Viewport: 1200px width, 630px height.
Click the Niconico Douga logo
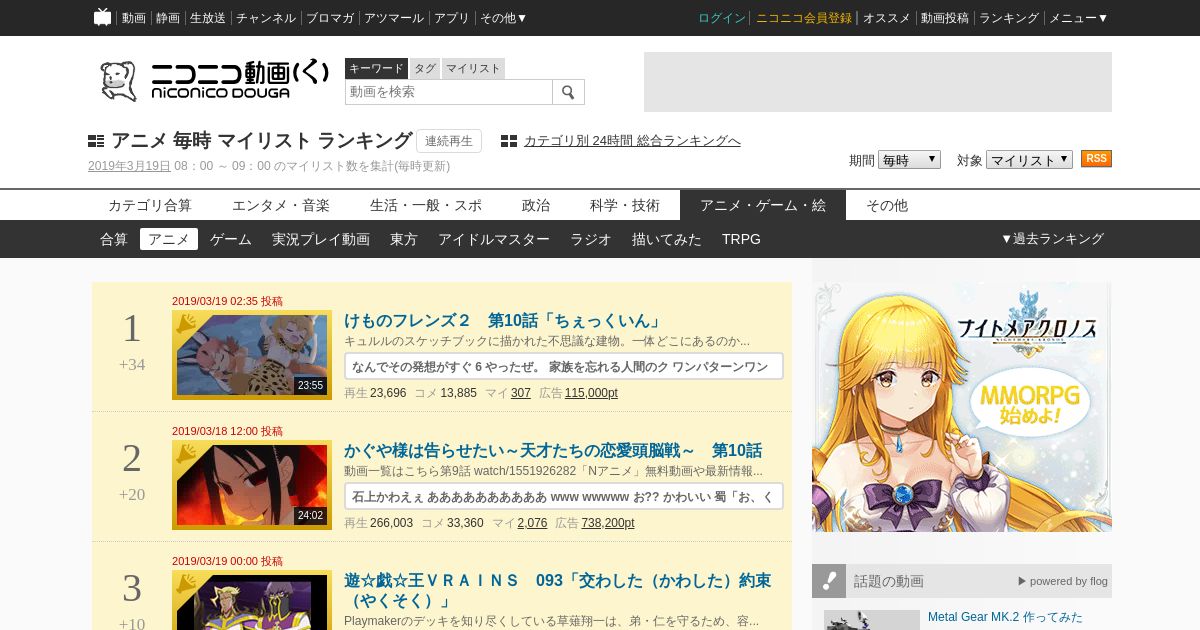pyautogui.click(x=214, y=81)
